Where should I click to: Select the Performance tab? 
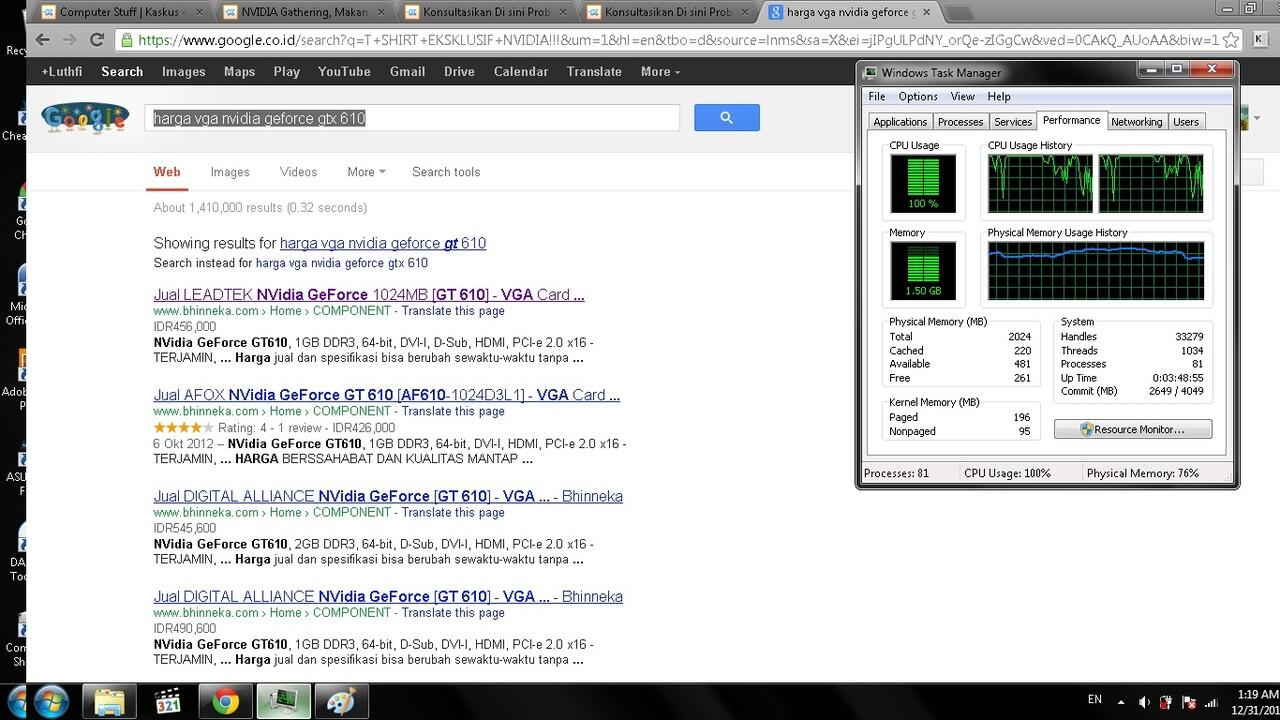coord(1072,120)
